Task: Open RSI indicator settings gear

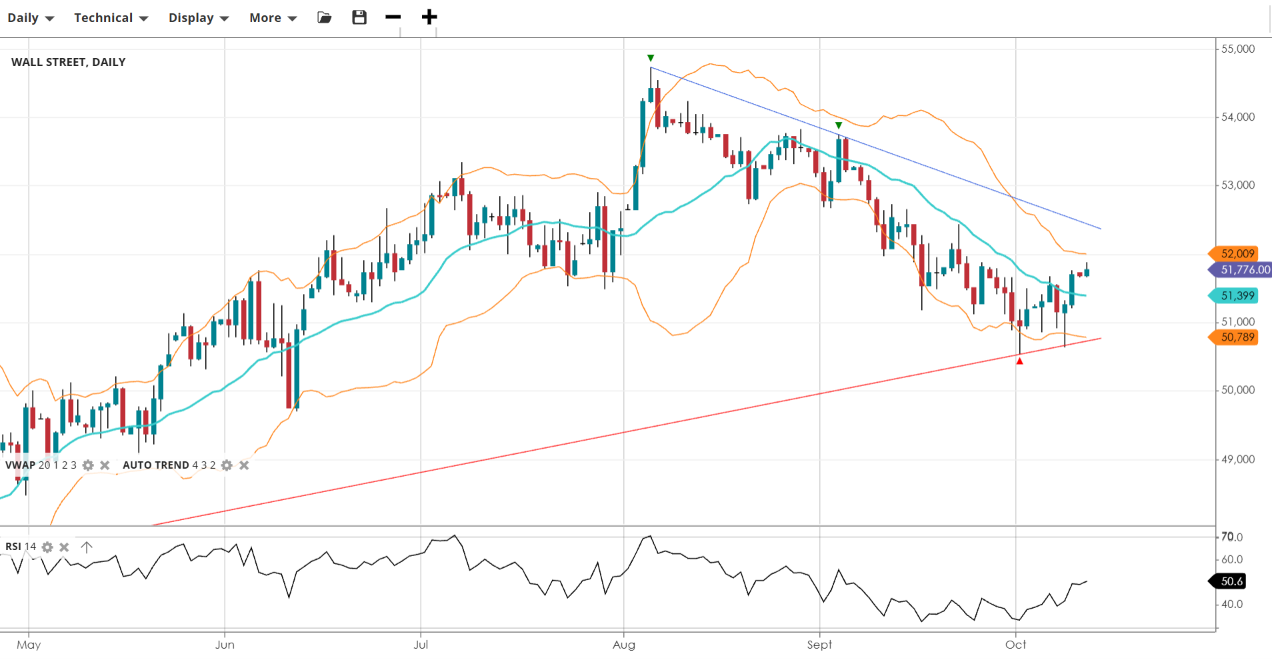Action: click(47, 547)
